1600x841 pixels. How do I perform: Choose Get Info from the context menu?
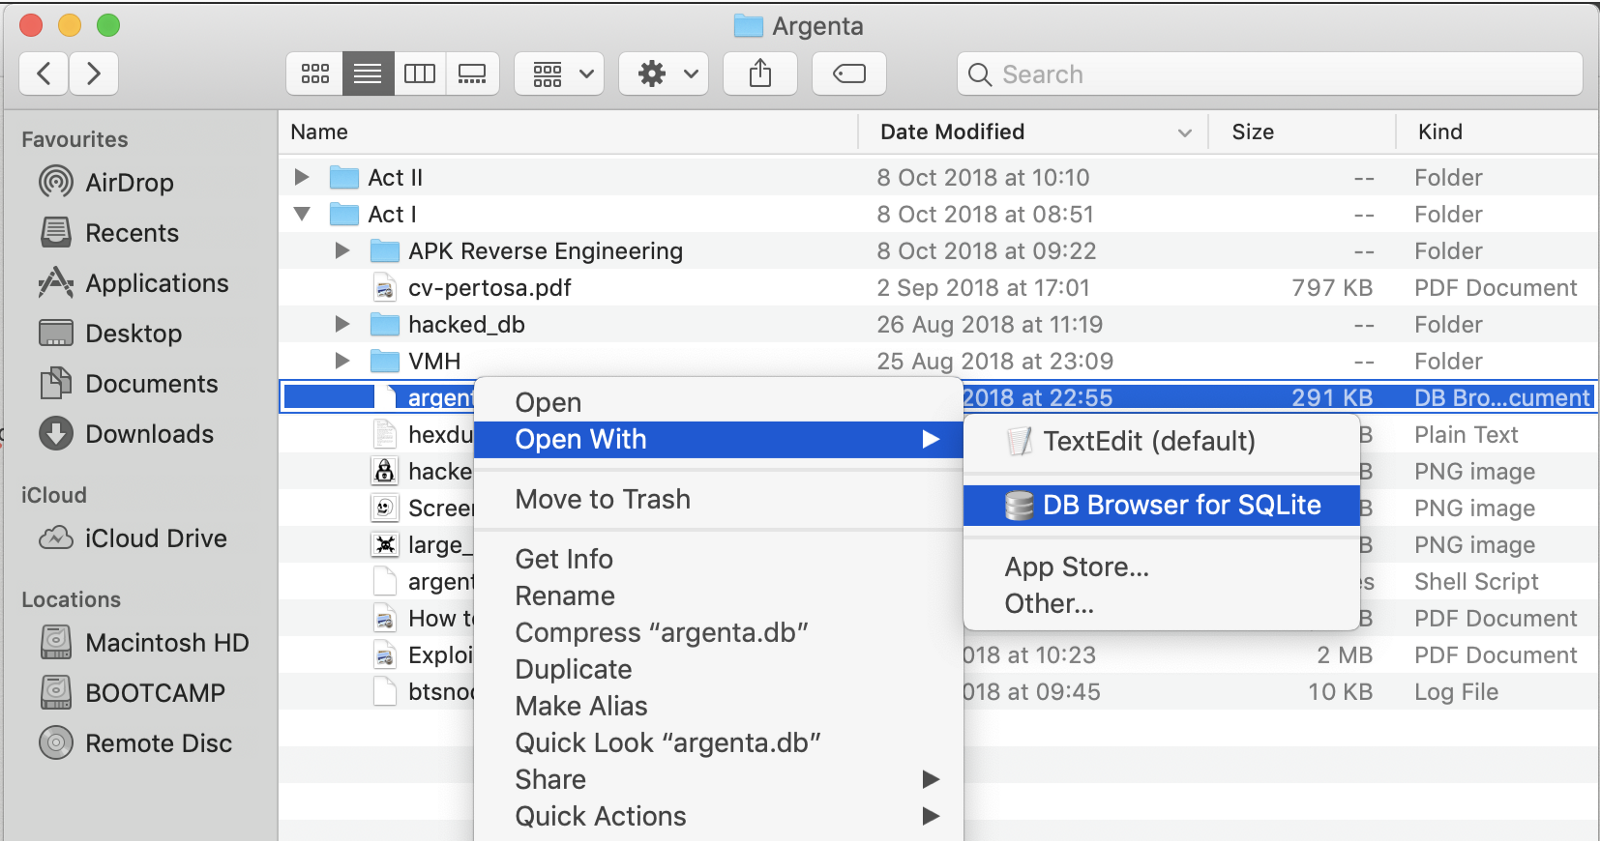[718, 559]
